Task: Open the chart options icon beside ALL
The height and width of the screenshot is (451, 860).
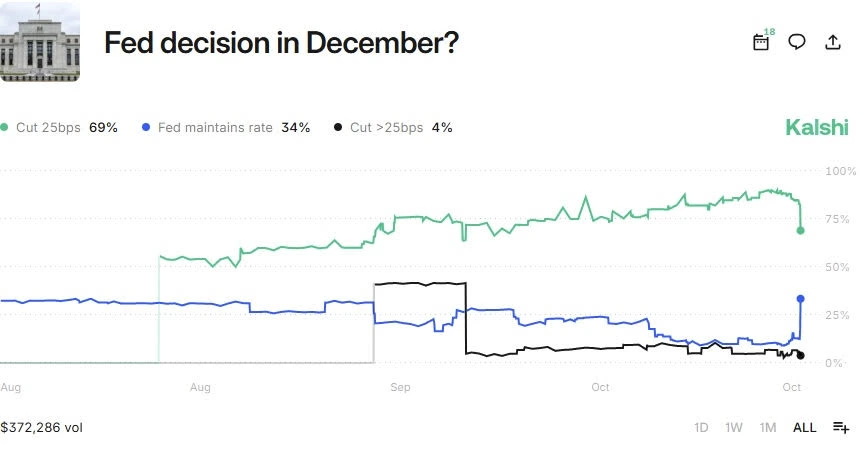Action: coord(841,428)
